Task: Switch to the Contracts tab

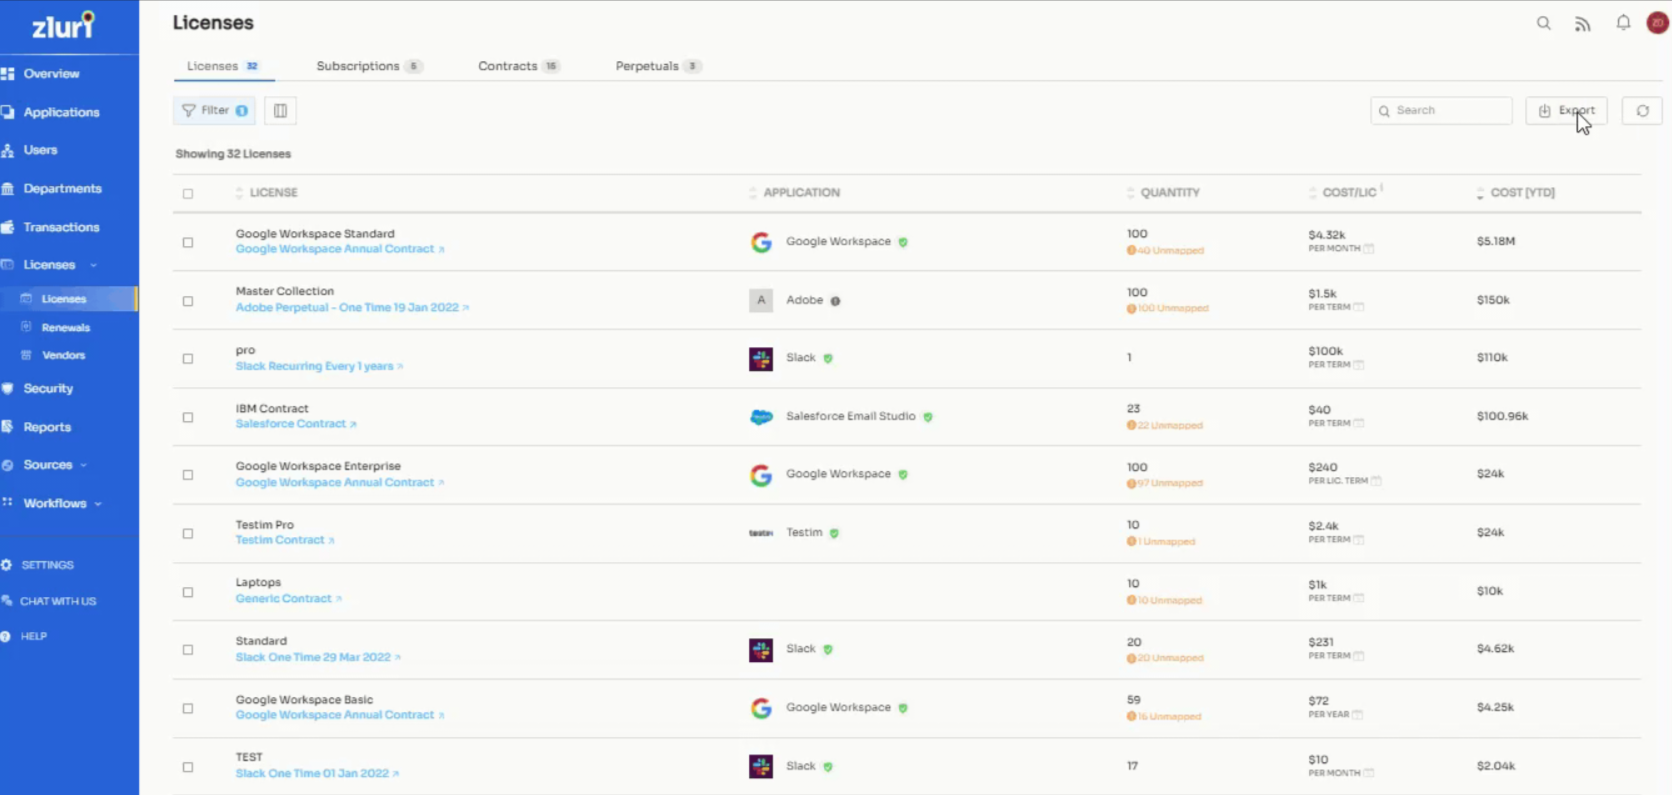Action: (518, 66)
